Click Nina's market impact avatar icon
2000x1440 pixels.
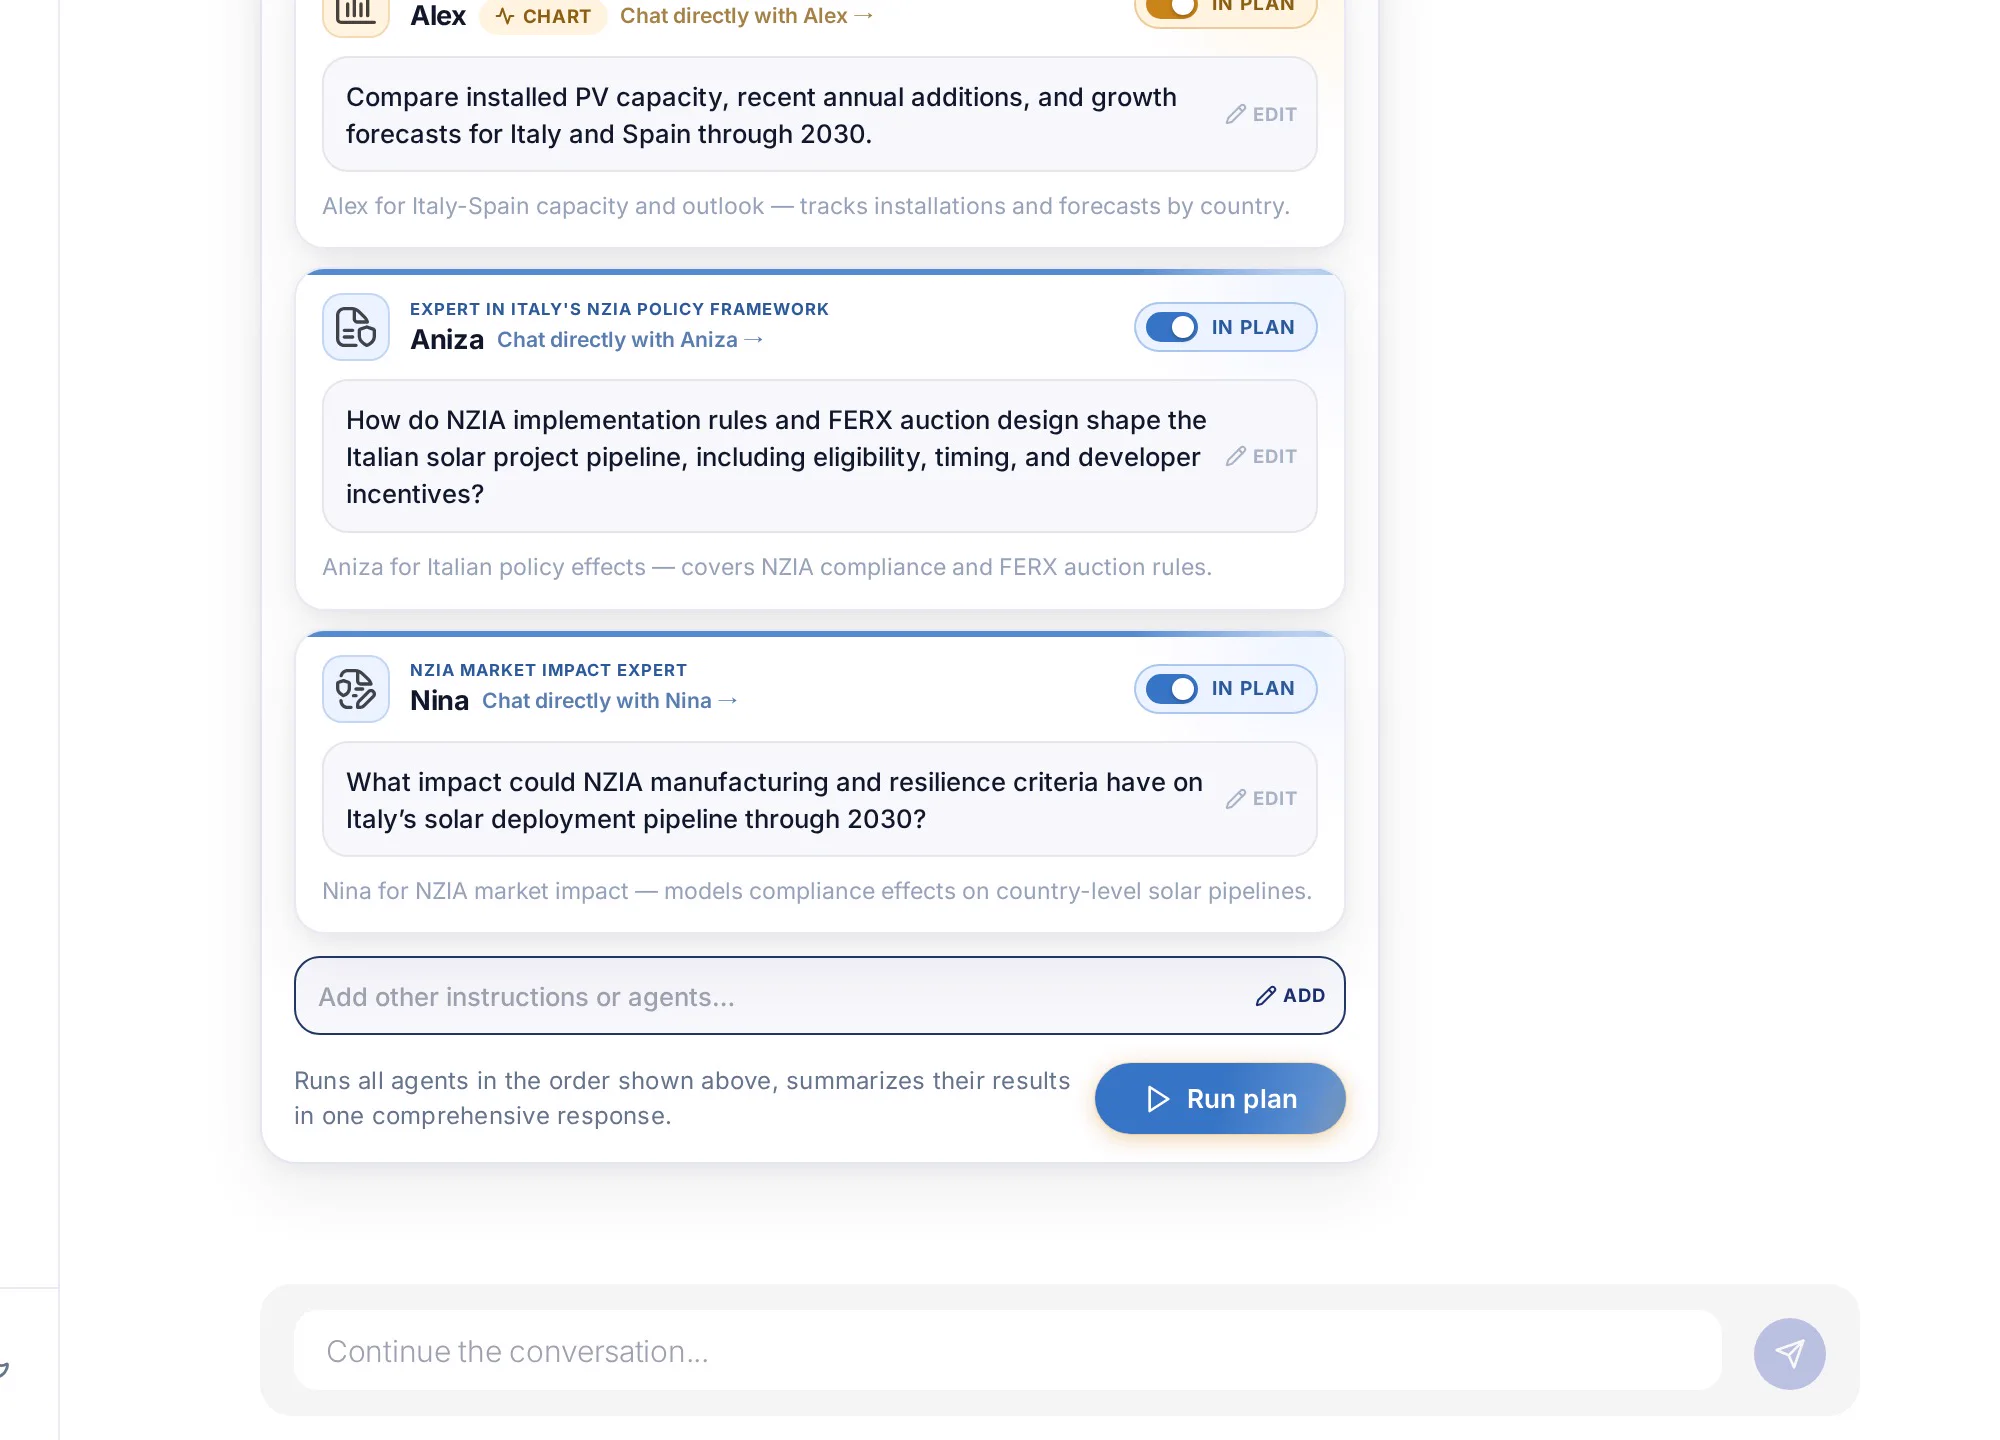pyautogui.click(x=355, y=689)
